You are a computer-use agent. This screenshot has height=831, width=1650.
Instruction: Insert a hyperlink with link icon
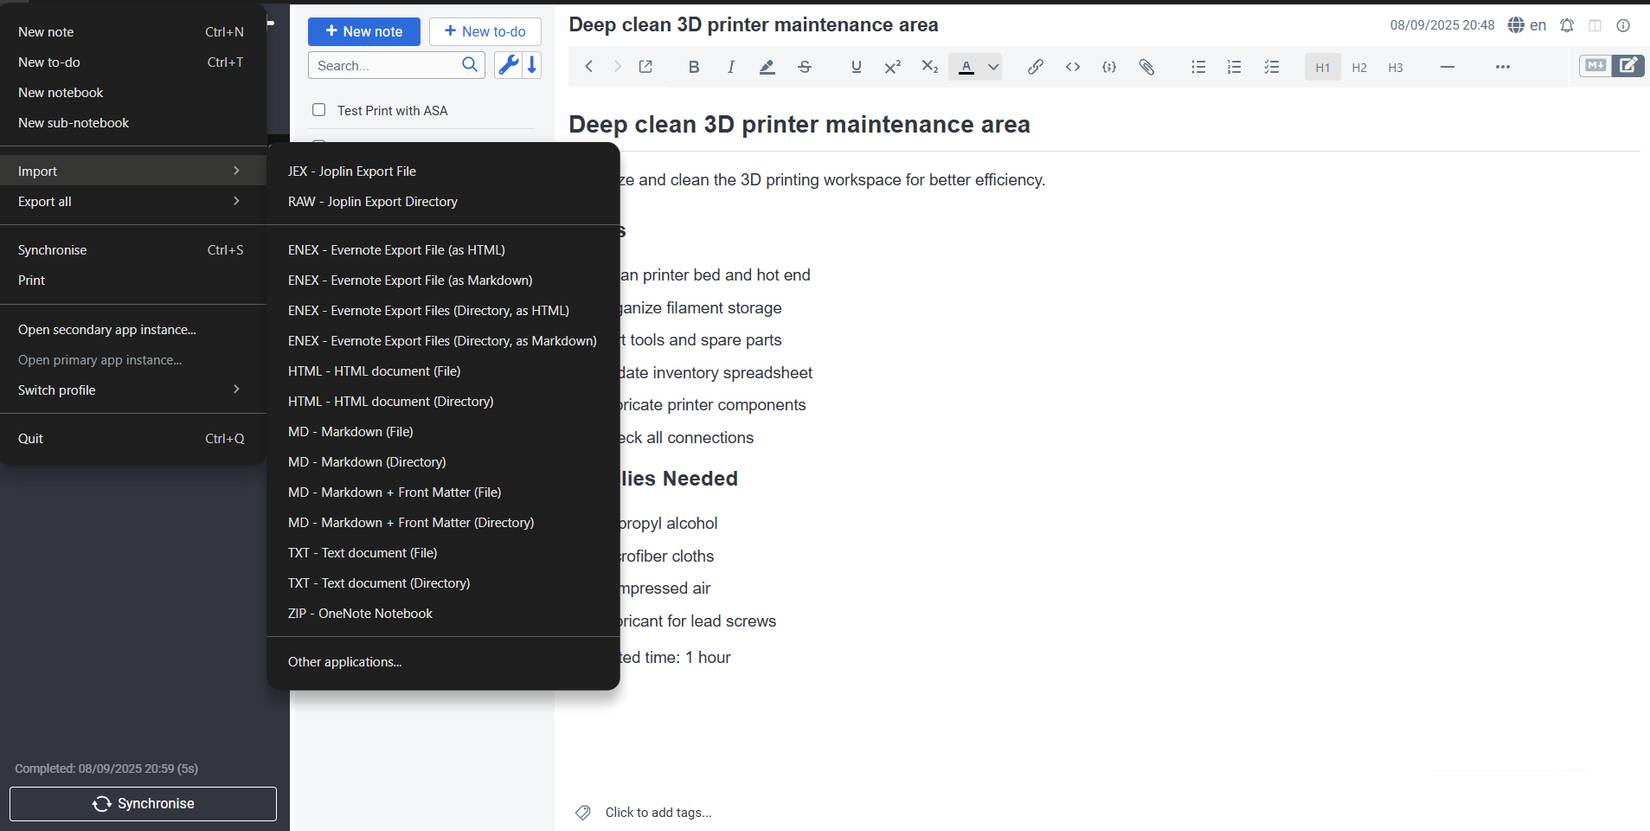pyautogui.click(x=1035, y=67)
